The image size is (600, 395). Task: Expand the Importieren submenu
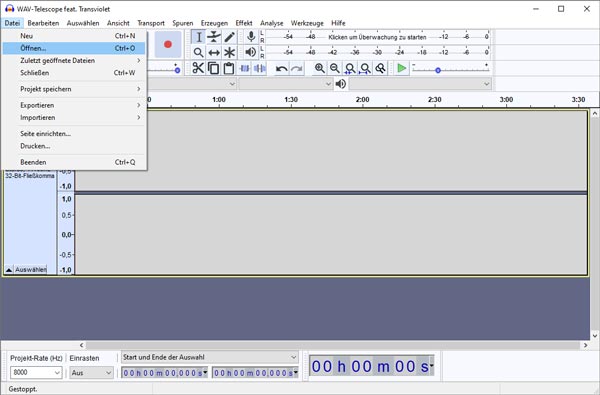point(74,118)
